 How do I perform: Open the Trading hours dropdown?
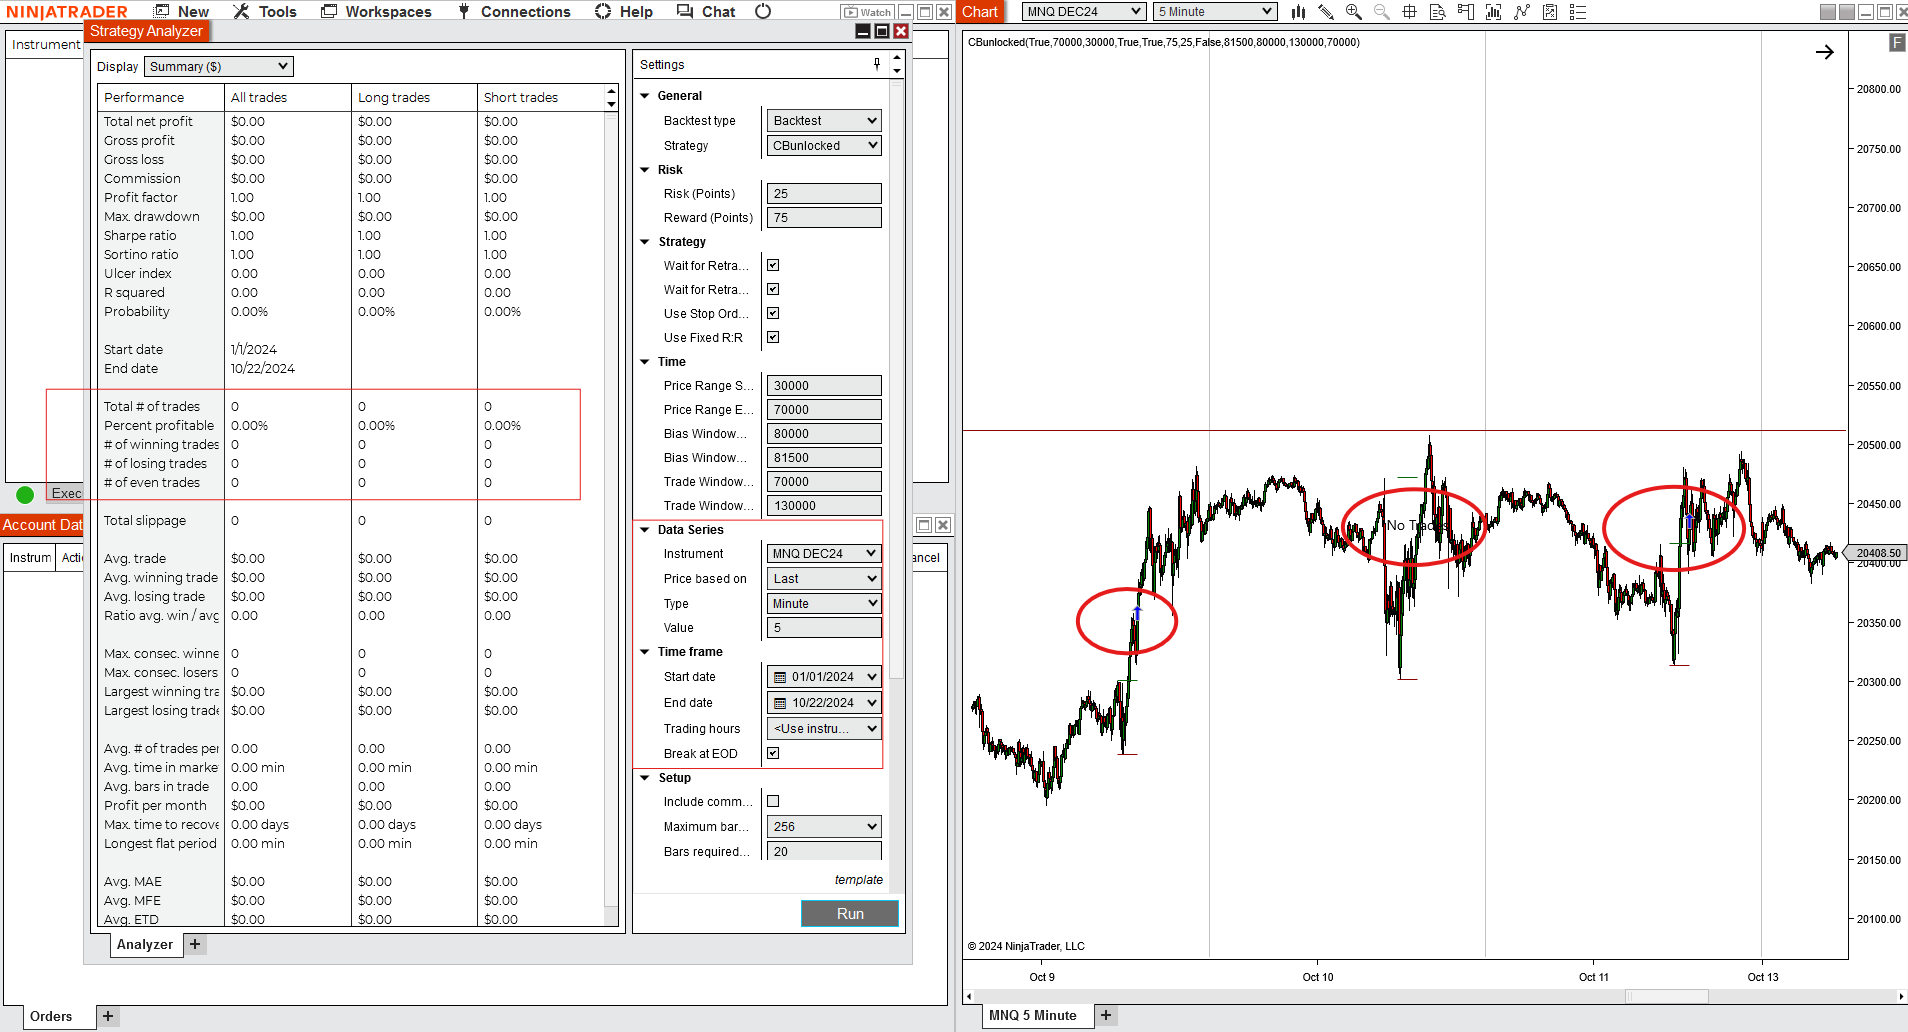tap(824, 728)
